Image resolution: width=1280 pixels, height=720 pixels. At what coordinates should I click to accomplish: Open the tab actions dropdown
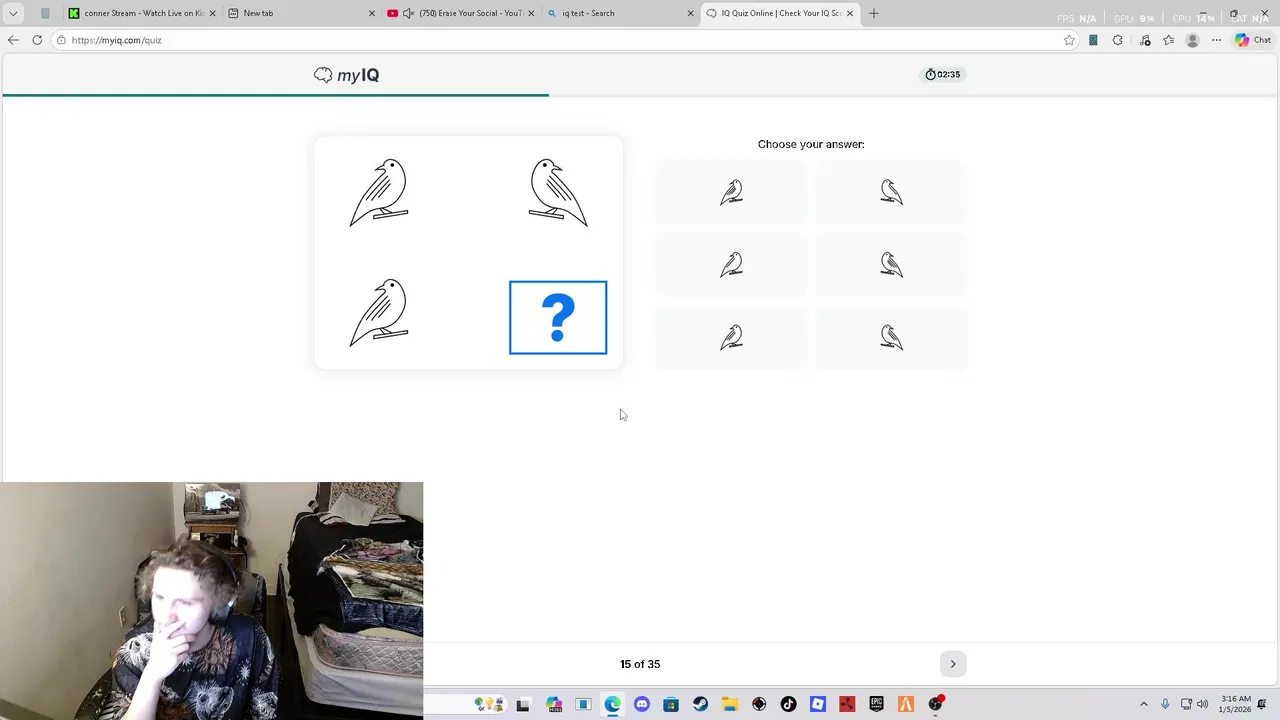tap(13, 13)
